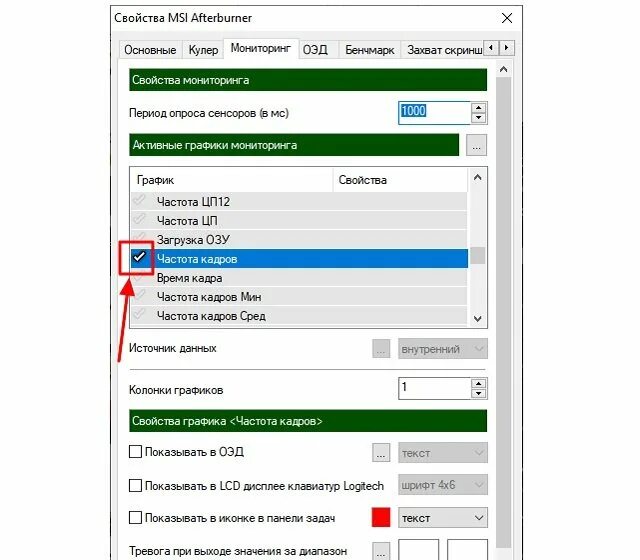Image resolution: width=640 pixels, height=560 pixels.
Task: Enable the Частота кадров Сред graph checkmark
Action: coord(140,315)
